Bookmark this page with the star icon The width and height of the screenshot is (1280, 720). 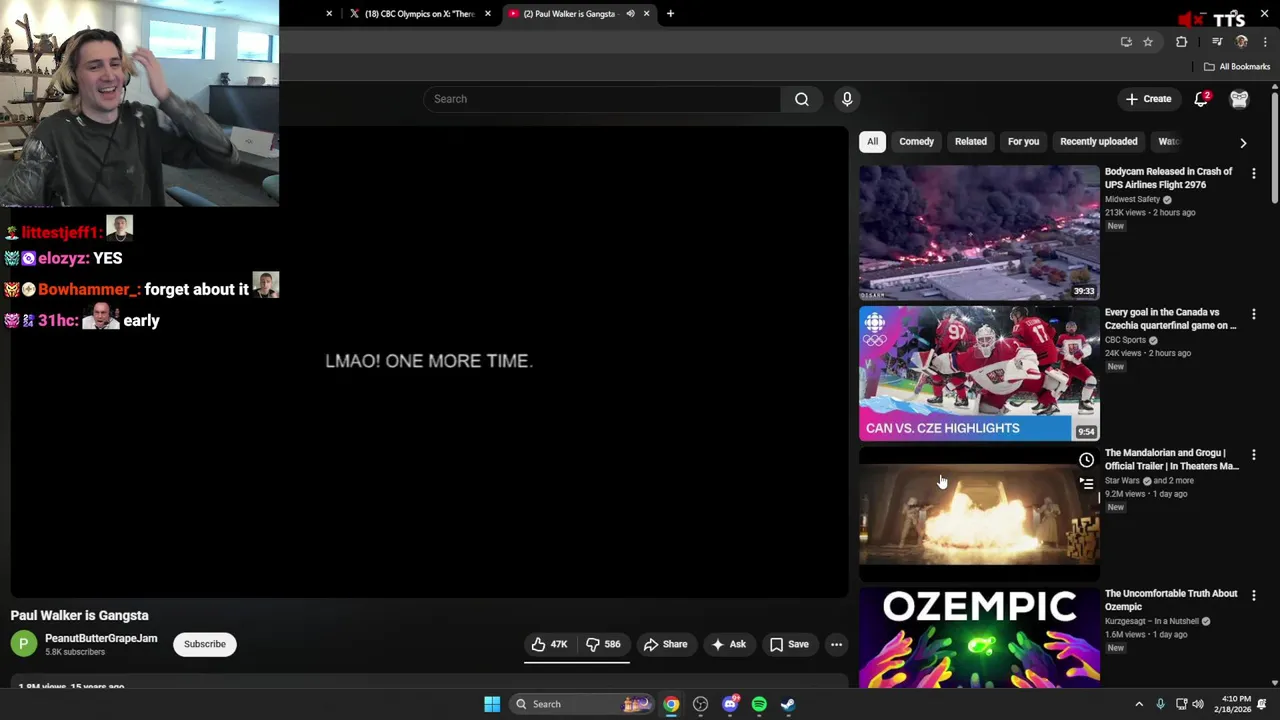click(x=1148, y=42)
